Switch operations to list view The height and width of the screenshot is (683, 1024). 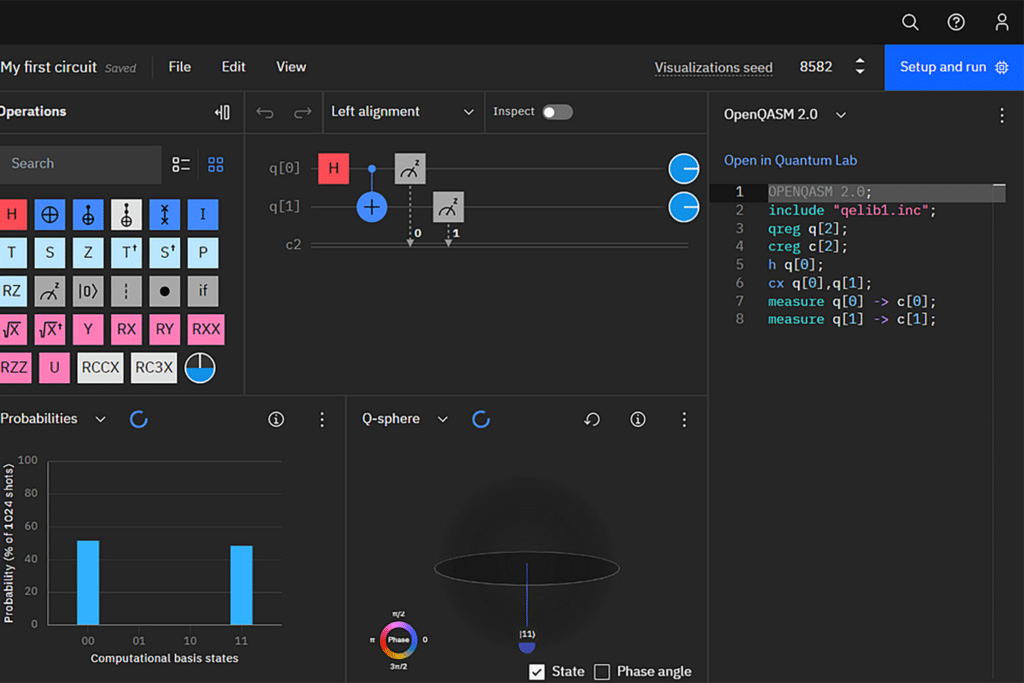click(181, 164)
